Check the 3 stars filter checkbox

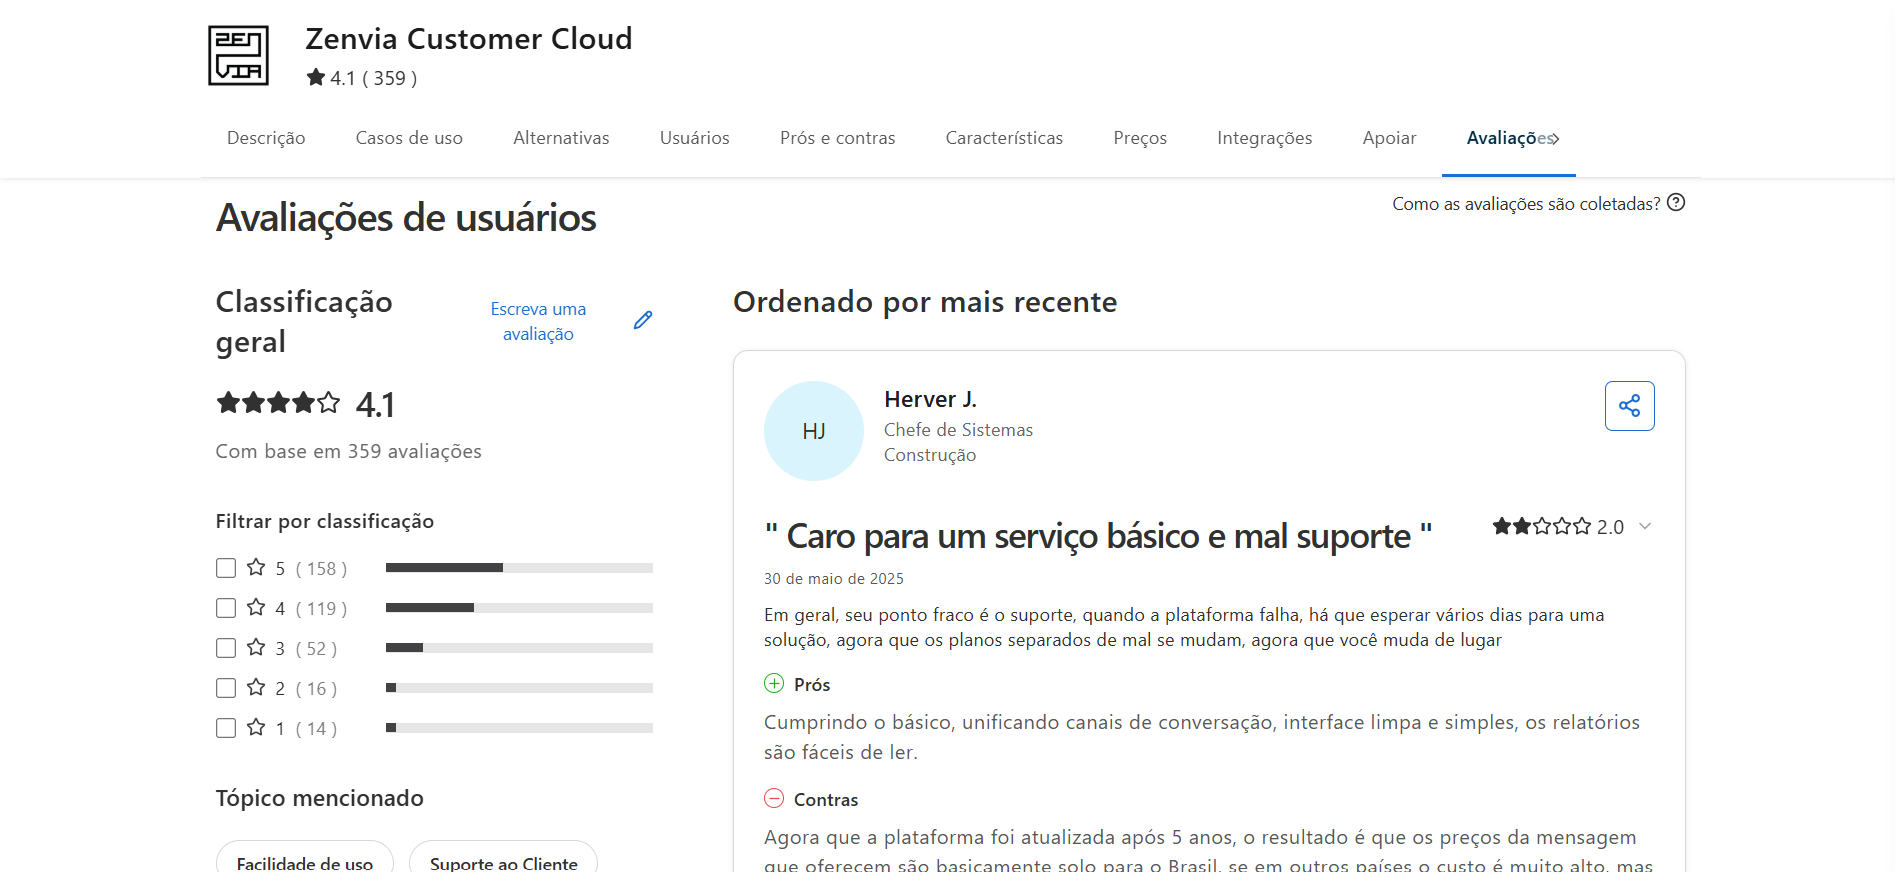point(226,648)
